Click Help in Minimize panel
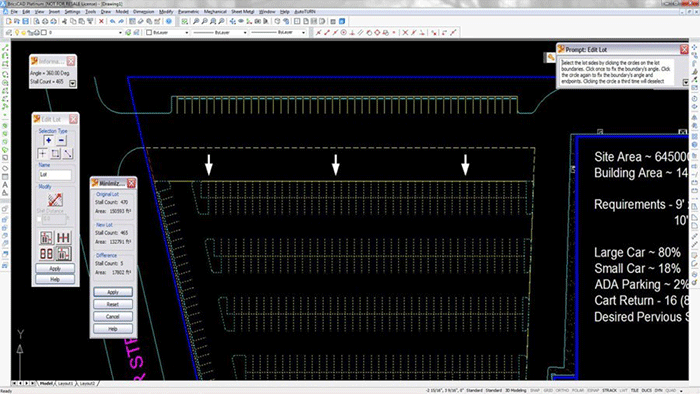The image size is (700, 394). pos(113,329)
